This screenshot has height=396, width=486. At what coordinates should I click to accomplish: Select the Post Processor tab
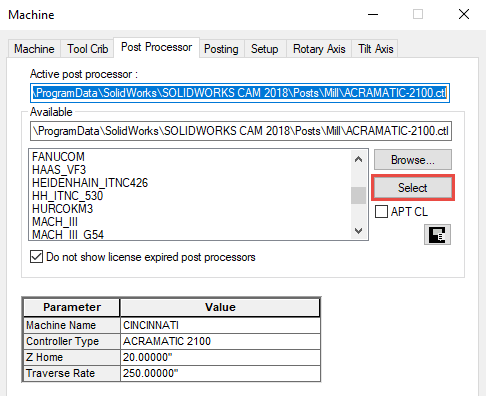(156, 47)
